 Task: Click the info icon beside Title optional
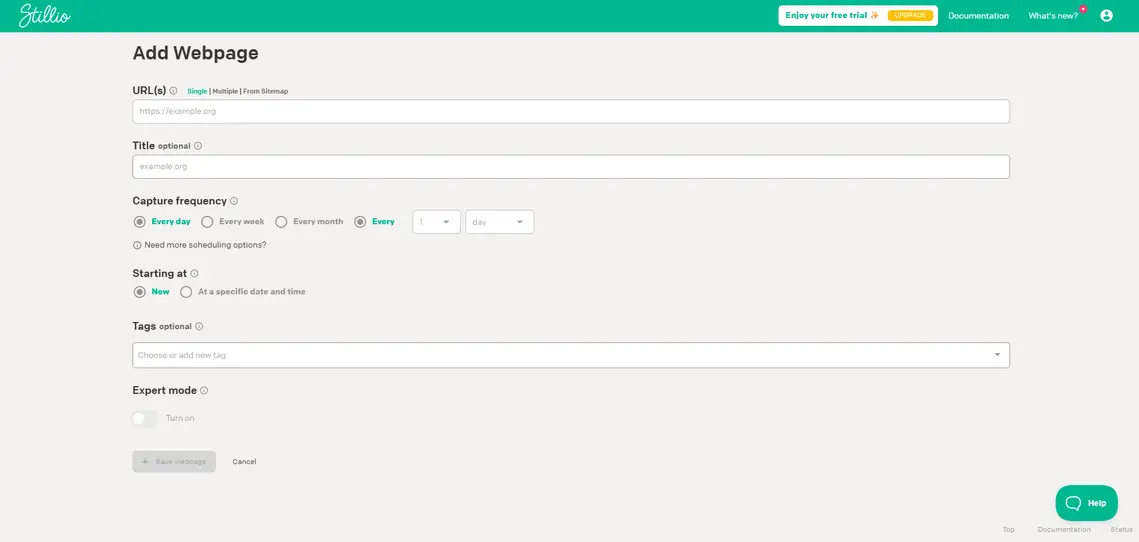pos(198,146)
